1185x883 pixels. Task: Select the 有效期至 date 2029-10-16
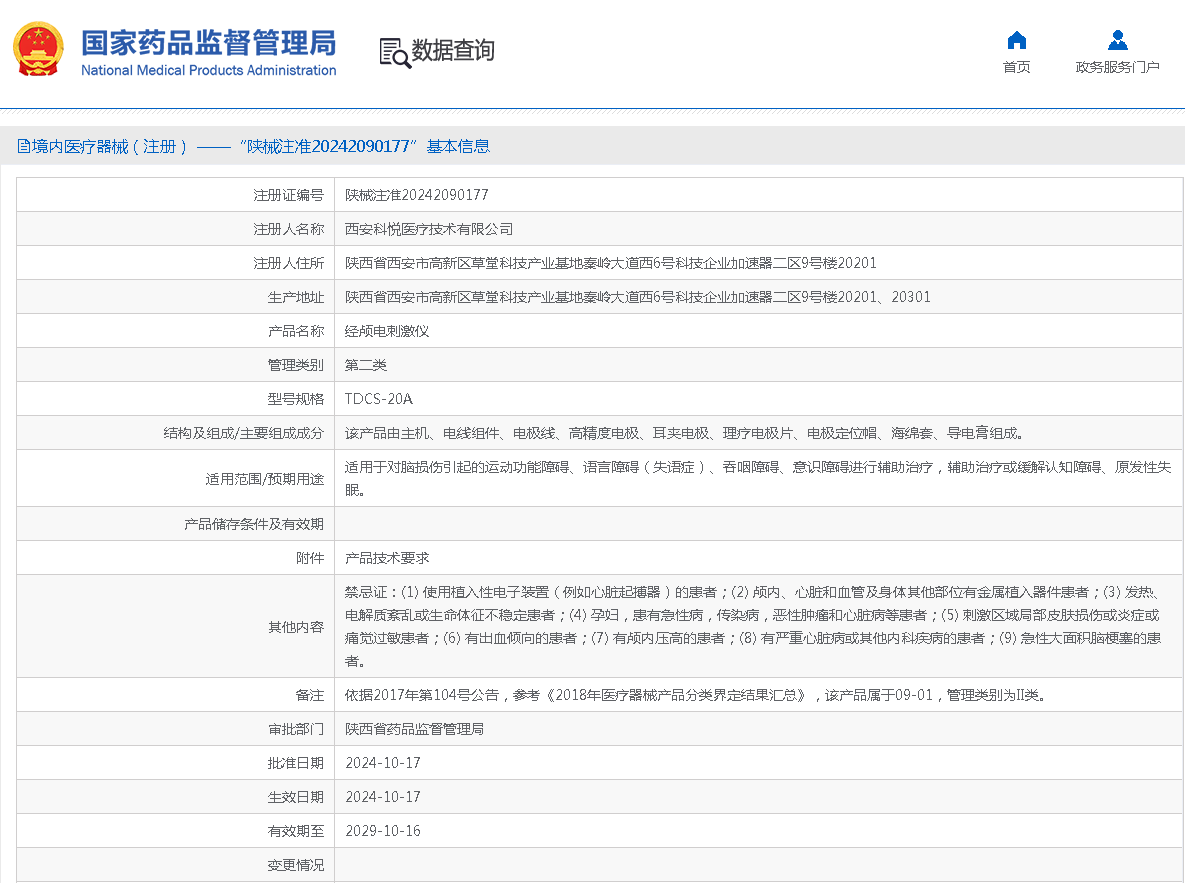[383, 831]
